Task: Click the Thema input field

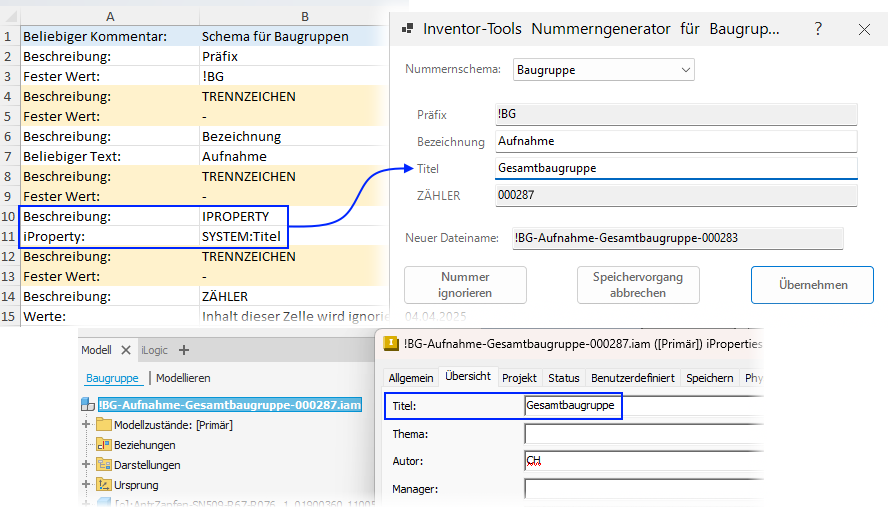Action: 644,434
